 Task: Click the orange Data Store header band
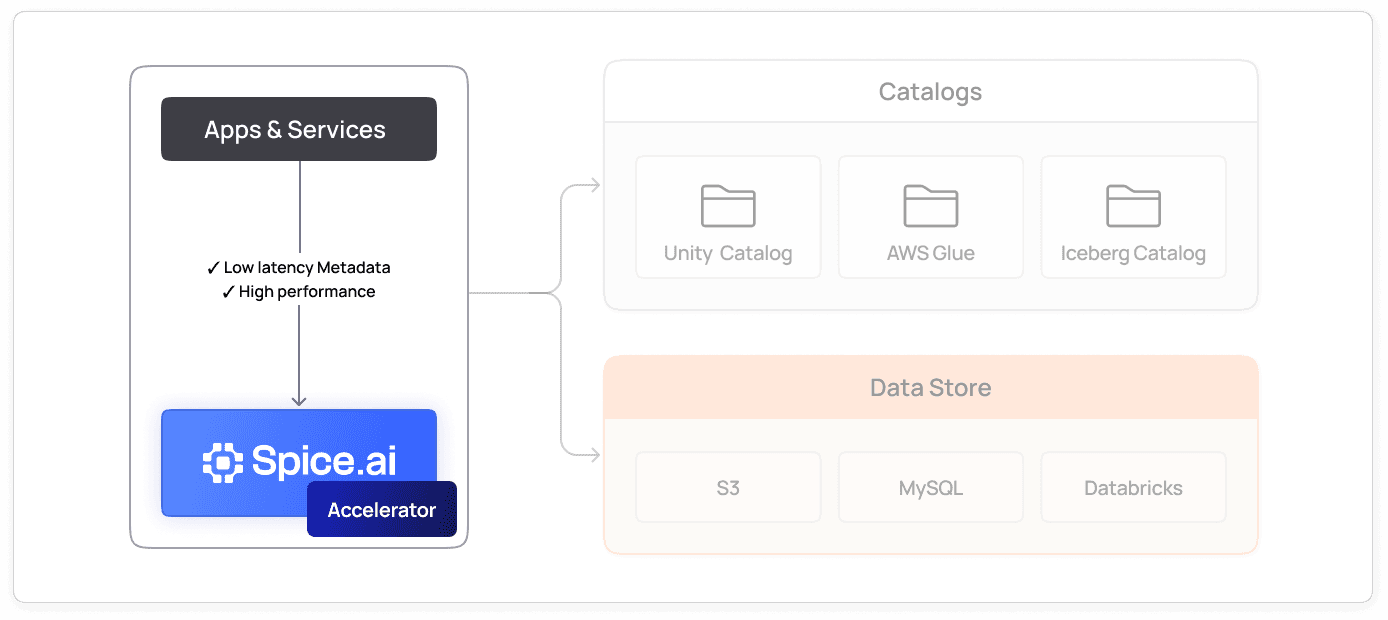click(930, 387)
